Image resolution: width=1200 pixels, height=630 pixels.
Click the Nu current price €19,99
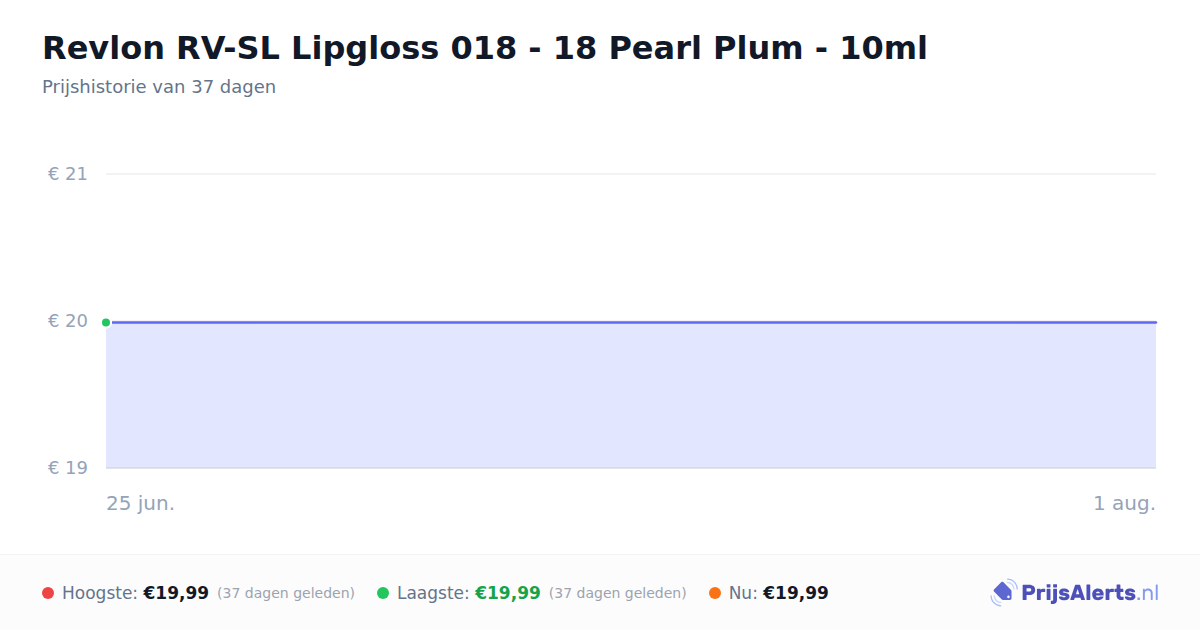tap(796, 593)
